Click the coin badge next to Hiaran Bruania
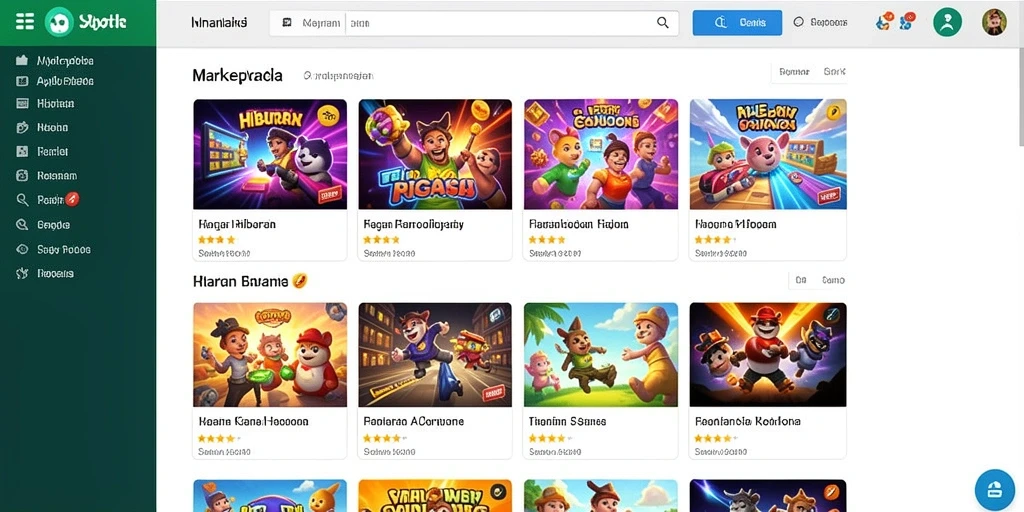 click(x=300, y=281)
